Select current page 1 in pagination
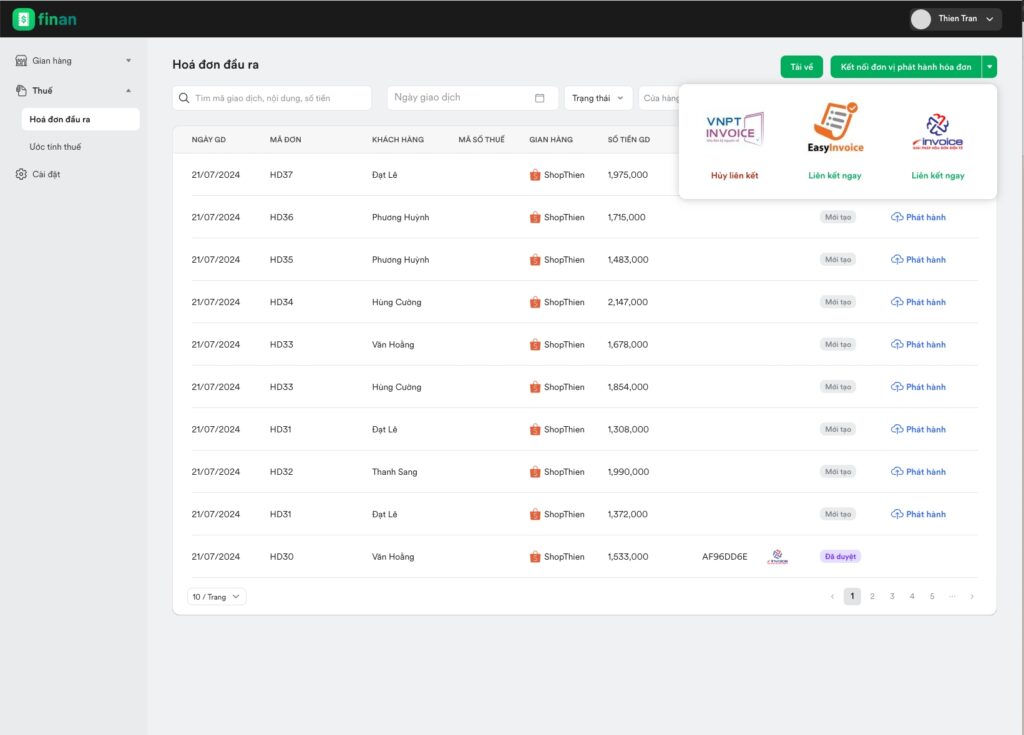The height and width of the screenshot is (735, 1024). (852, 596)
